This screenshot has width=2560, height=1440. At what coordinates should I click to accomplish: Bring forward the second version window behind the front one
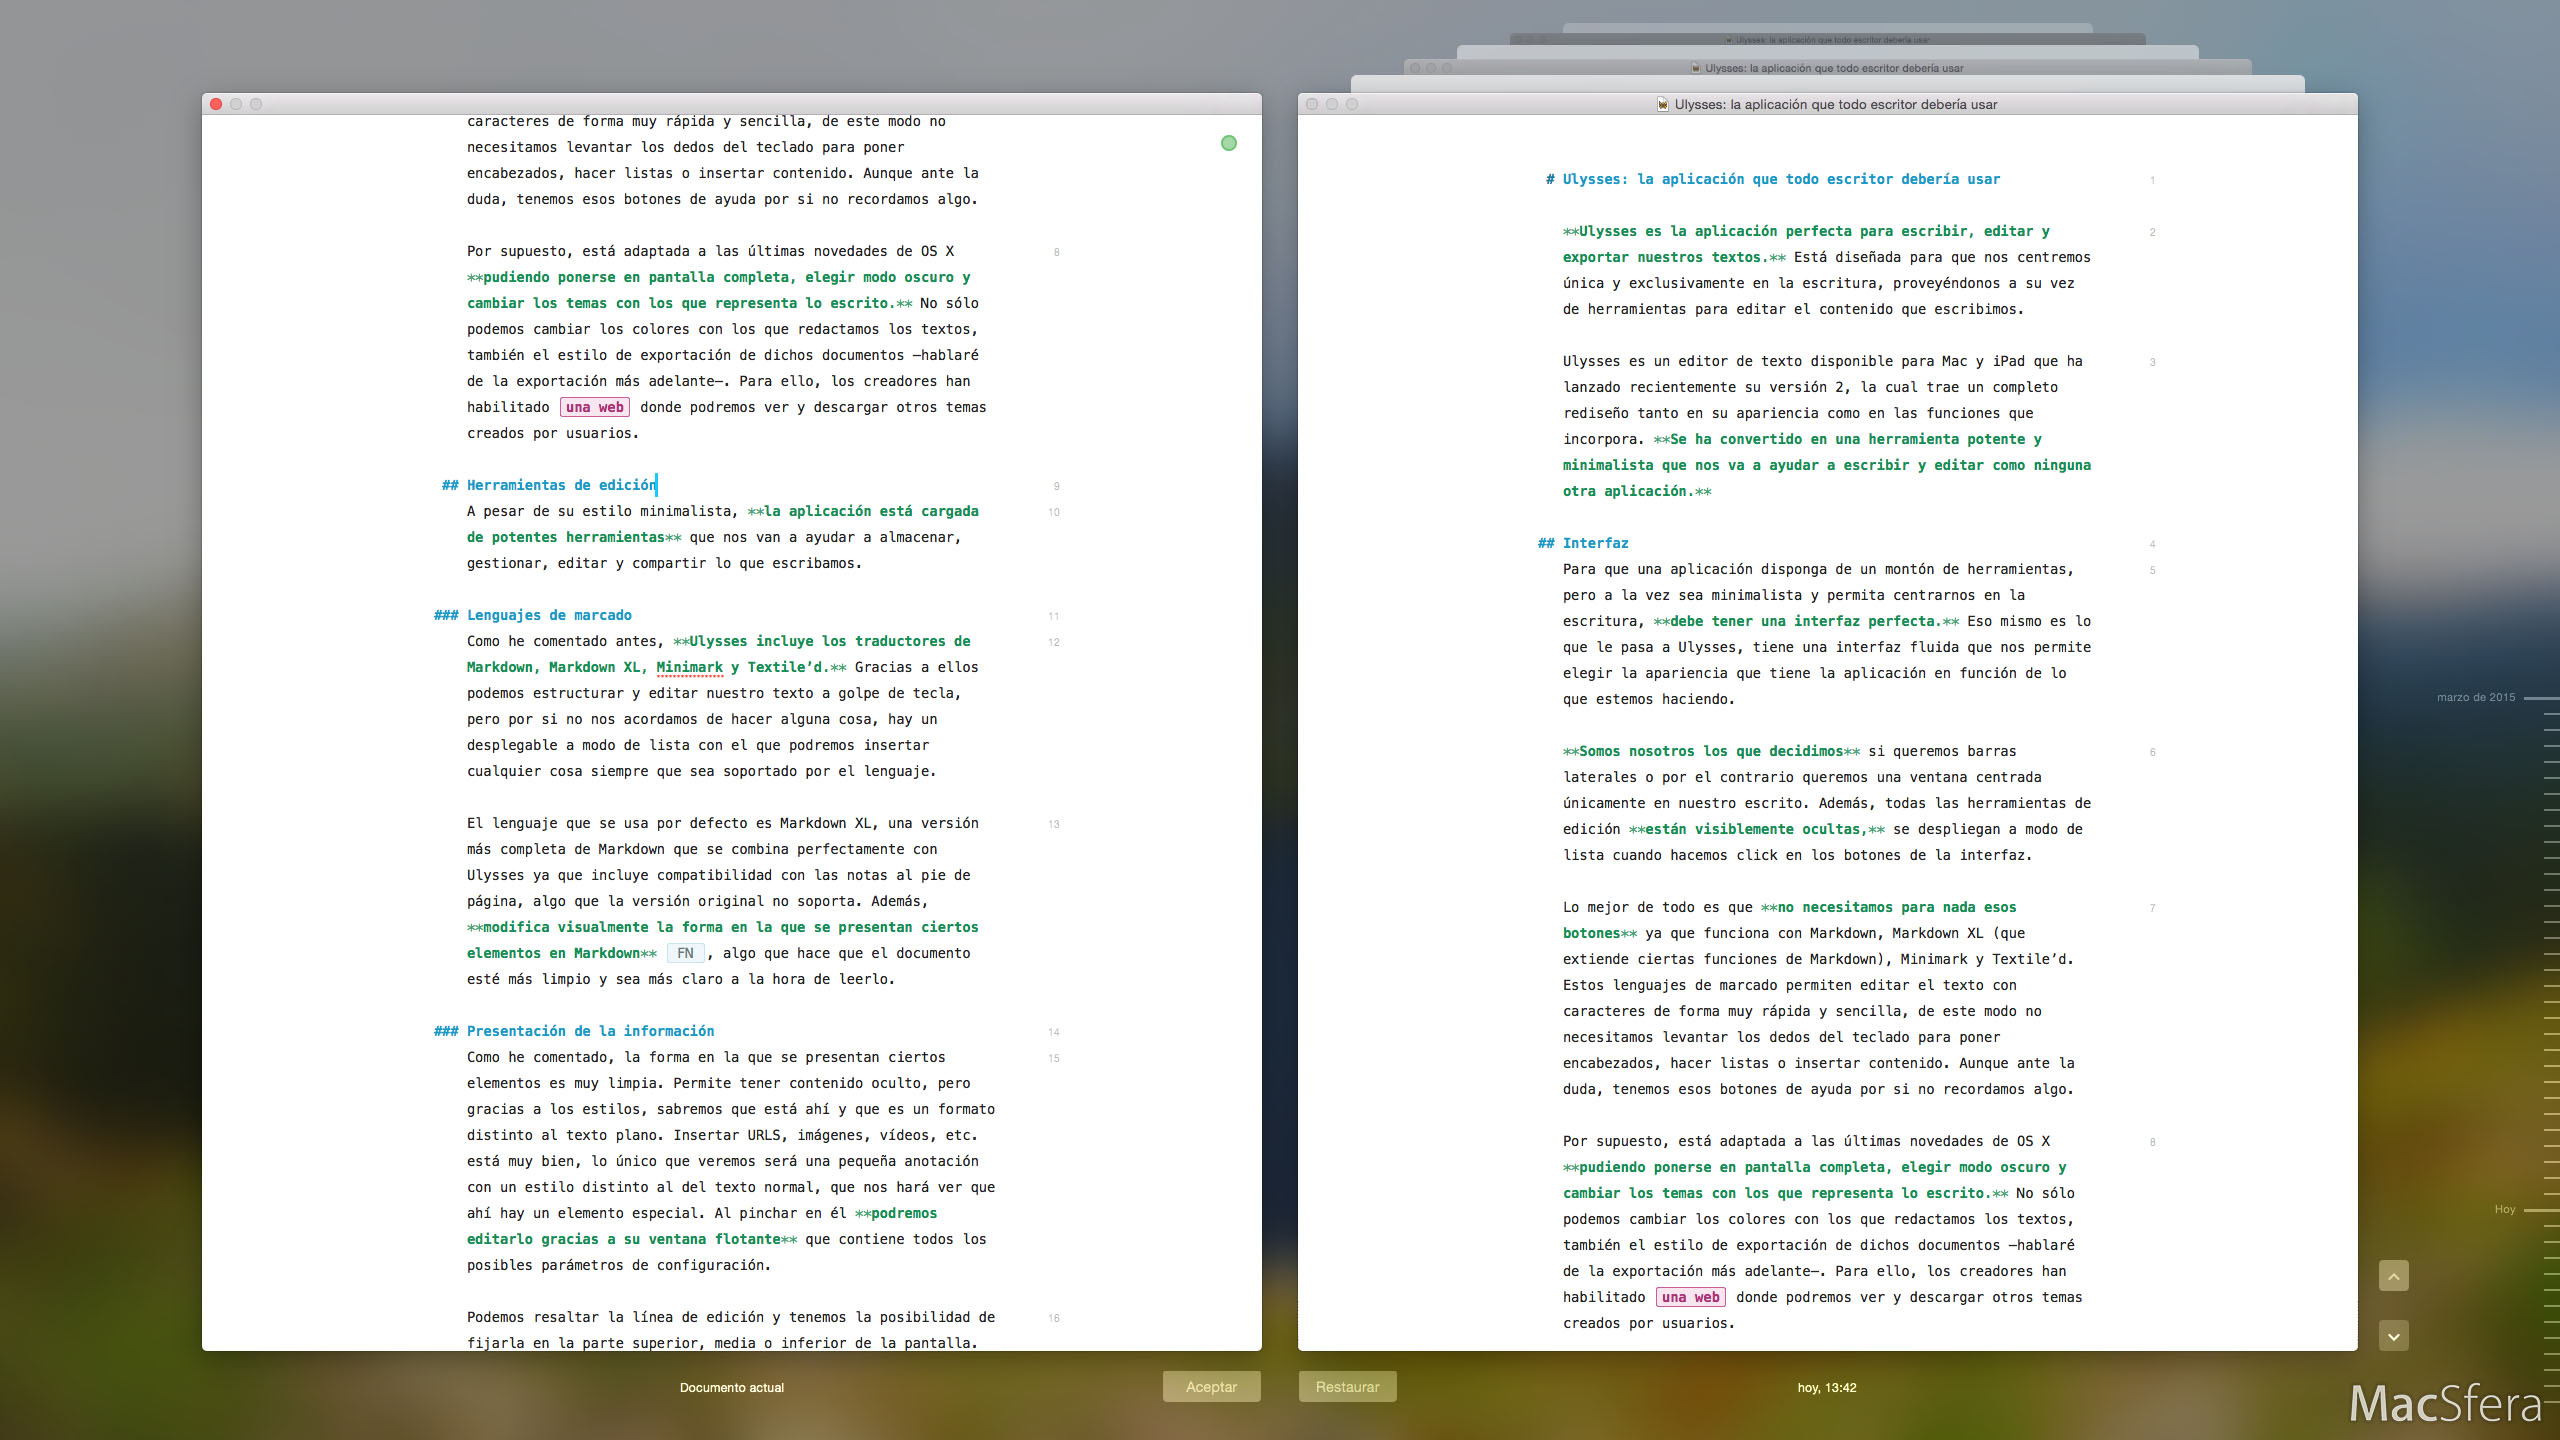coord(1828,68)
